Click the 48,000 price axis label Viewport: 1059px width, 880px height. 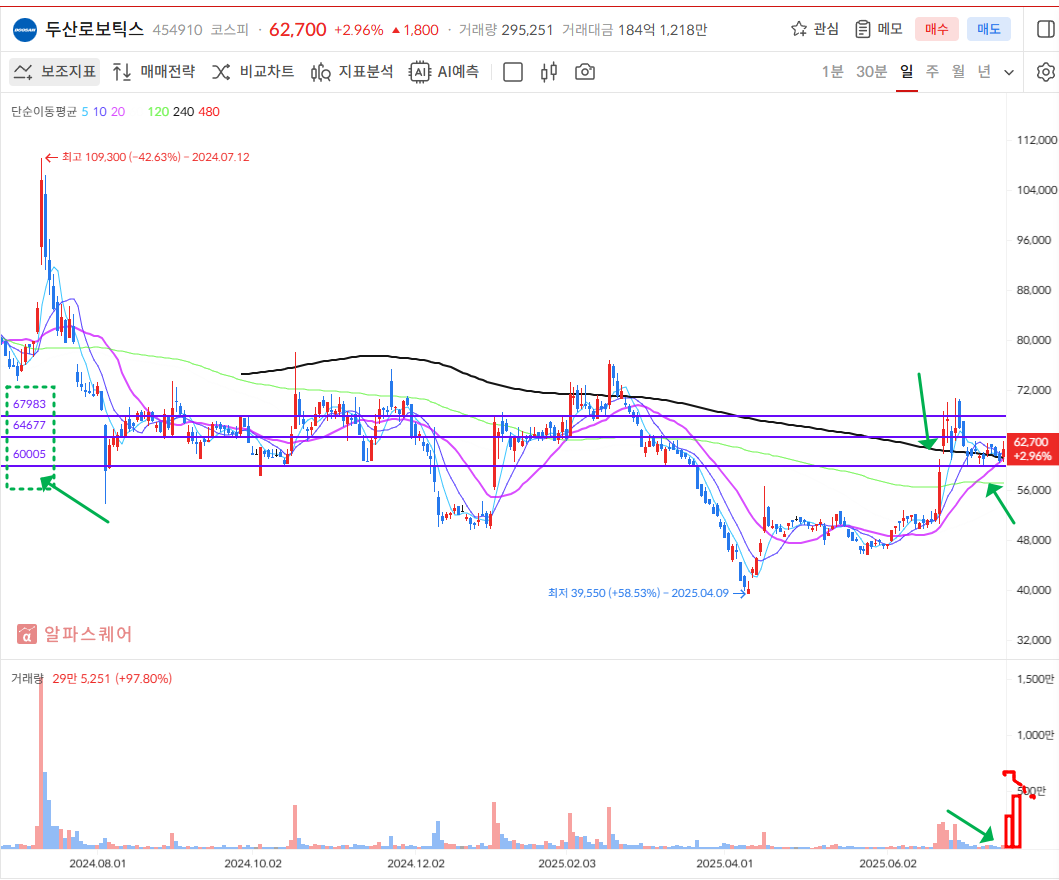click(1034, 540)
